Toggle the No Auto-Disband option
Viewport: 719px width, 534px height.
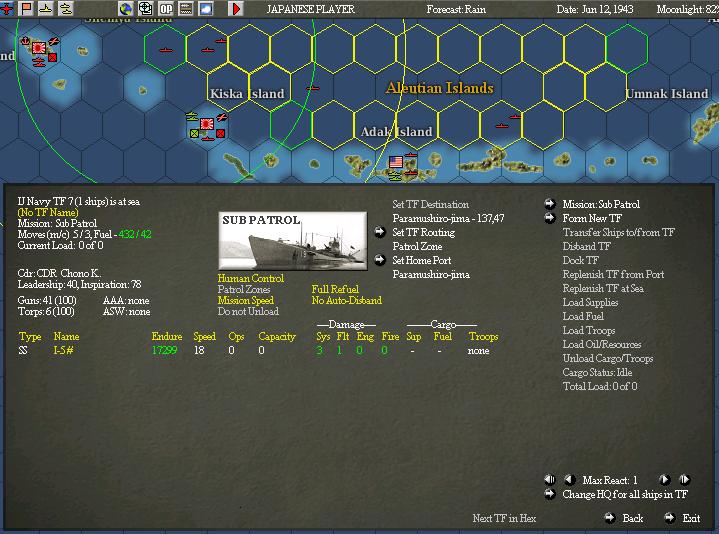click(x=347, y=300)
